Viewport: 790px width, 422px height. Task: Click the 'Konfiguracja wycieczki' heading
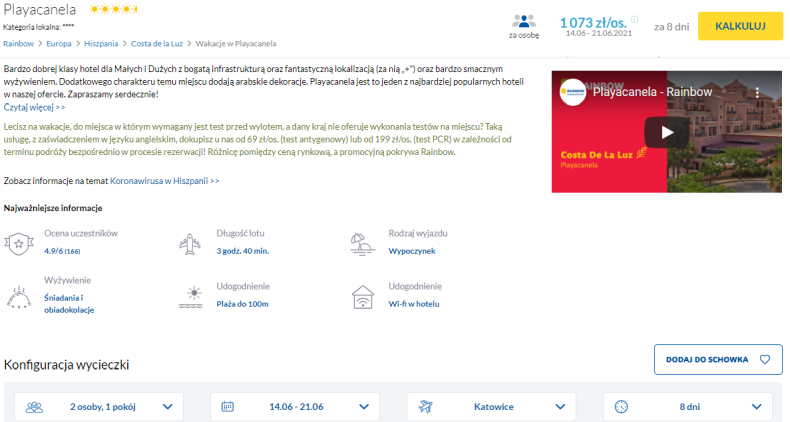[67, 365]
